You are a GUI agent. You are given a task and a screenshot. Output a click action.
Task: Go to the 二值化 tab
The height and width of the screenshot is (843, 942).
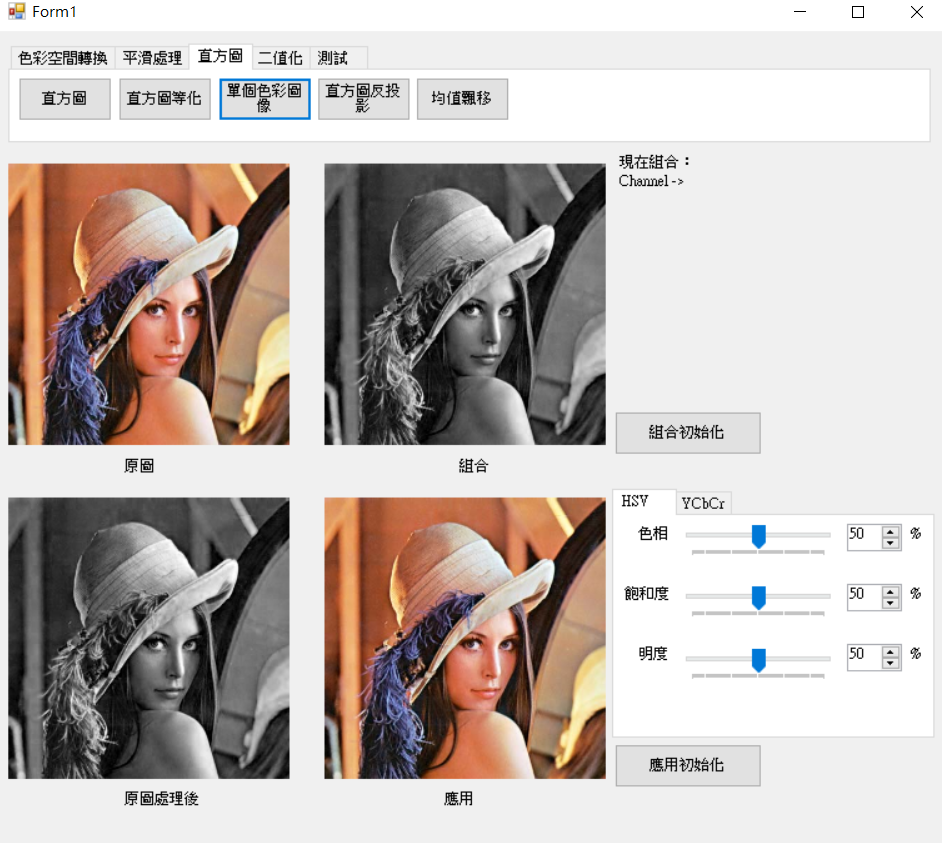coord(280,58)
